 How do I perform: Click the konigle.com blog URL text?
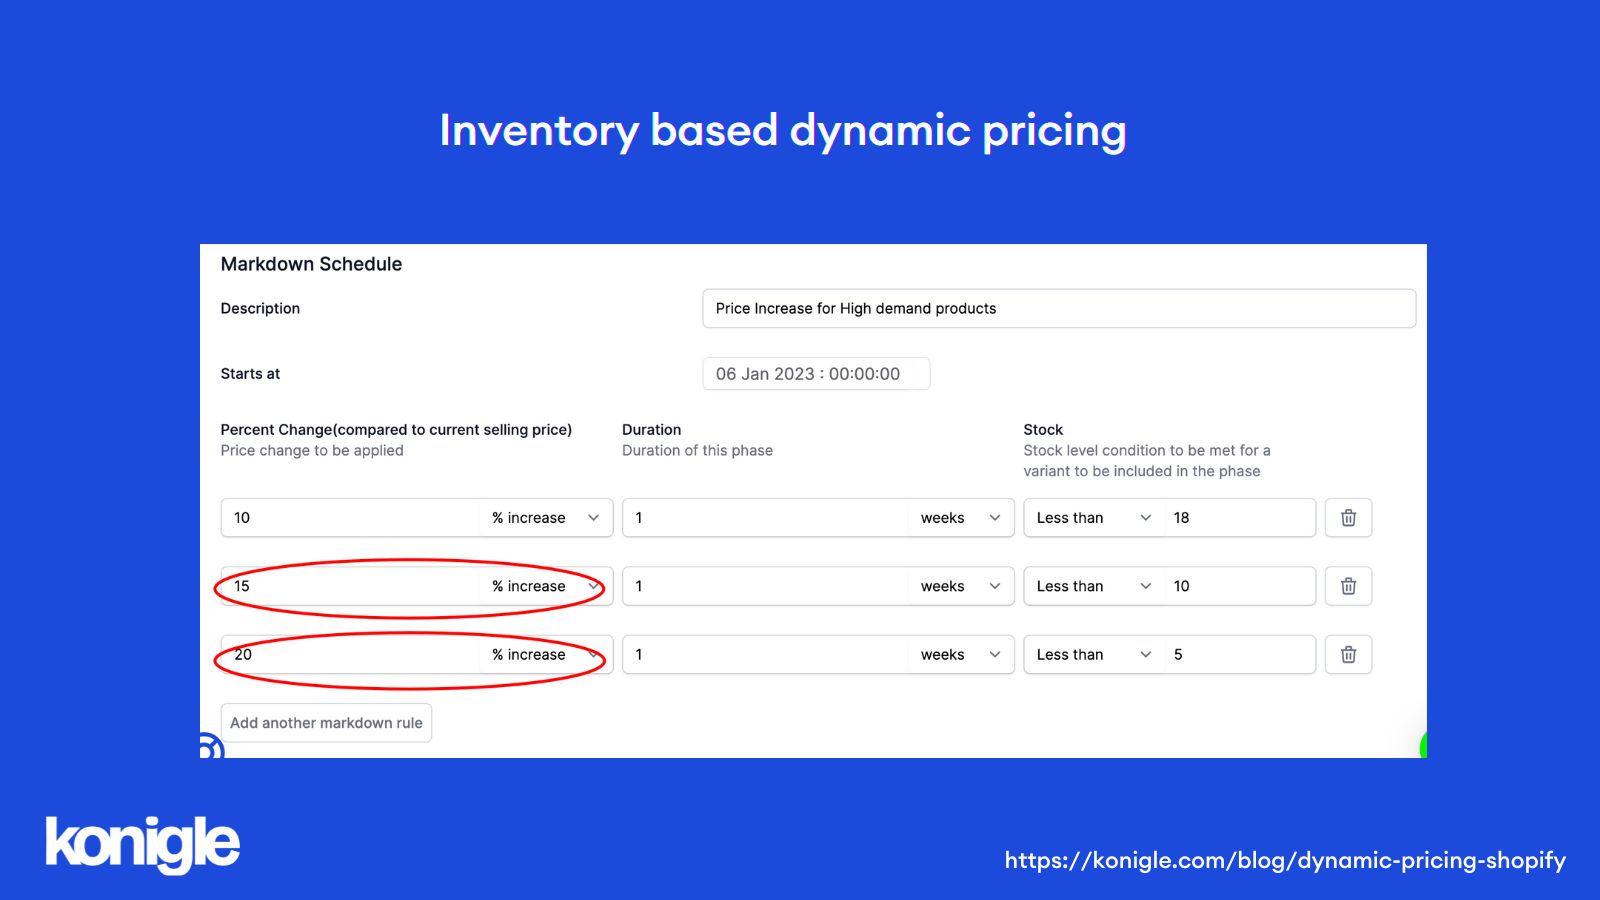point(1285,860)
